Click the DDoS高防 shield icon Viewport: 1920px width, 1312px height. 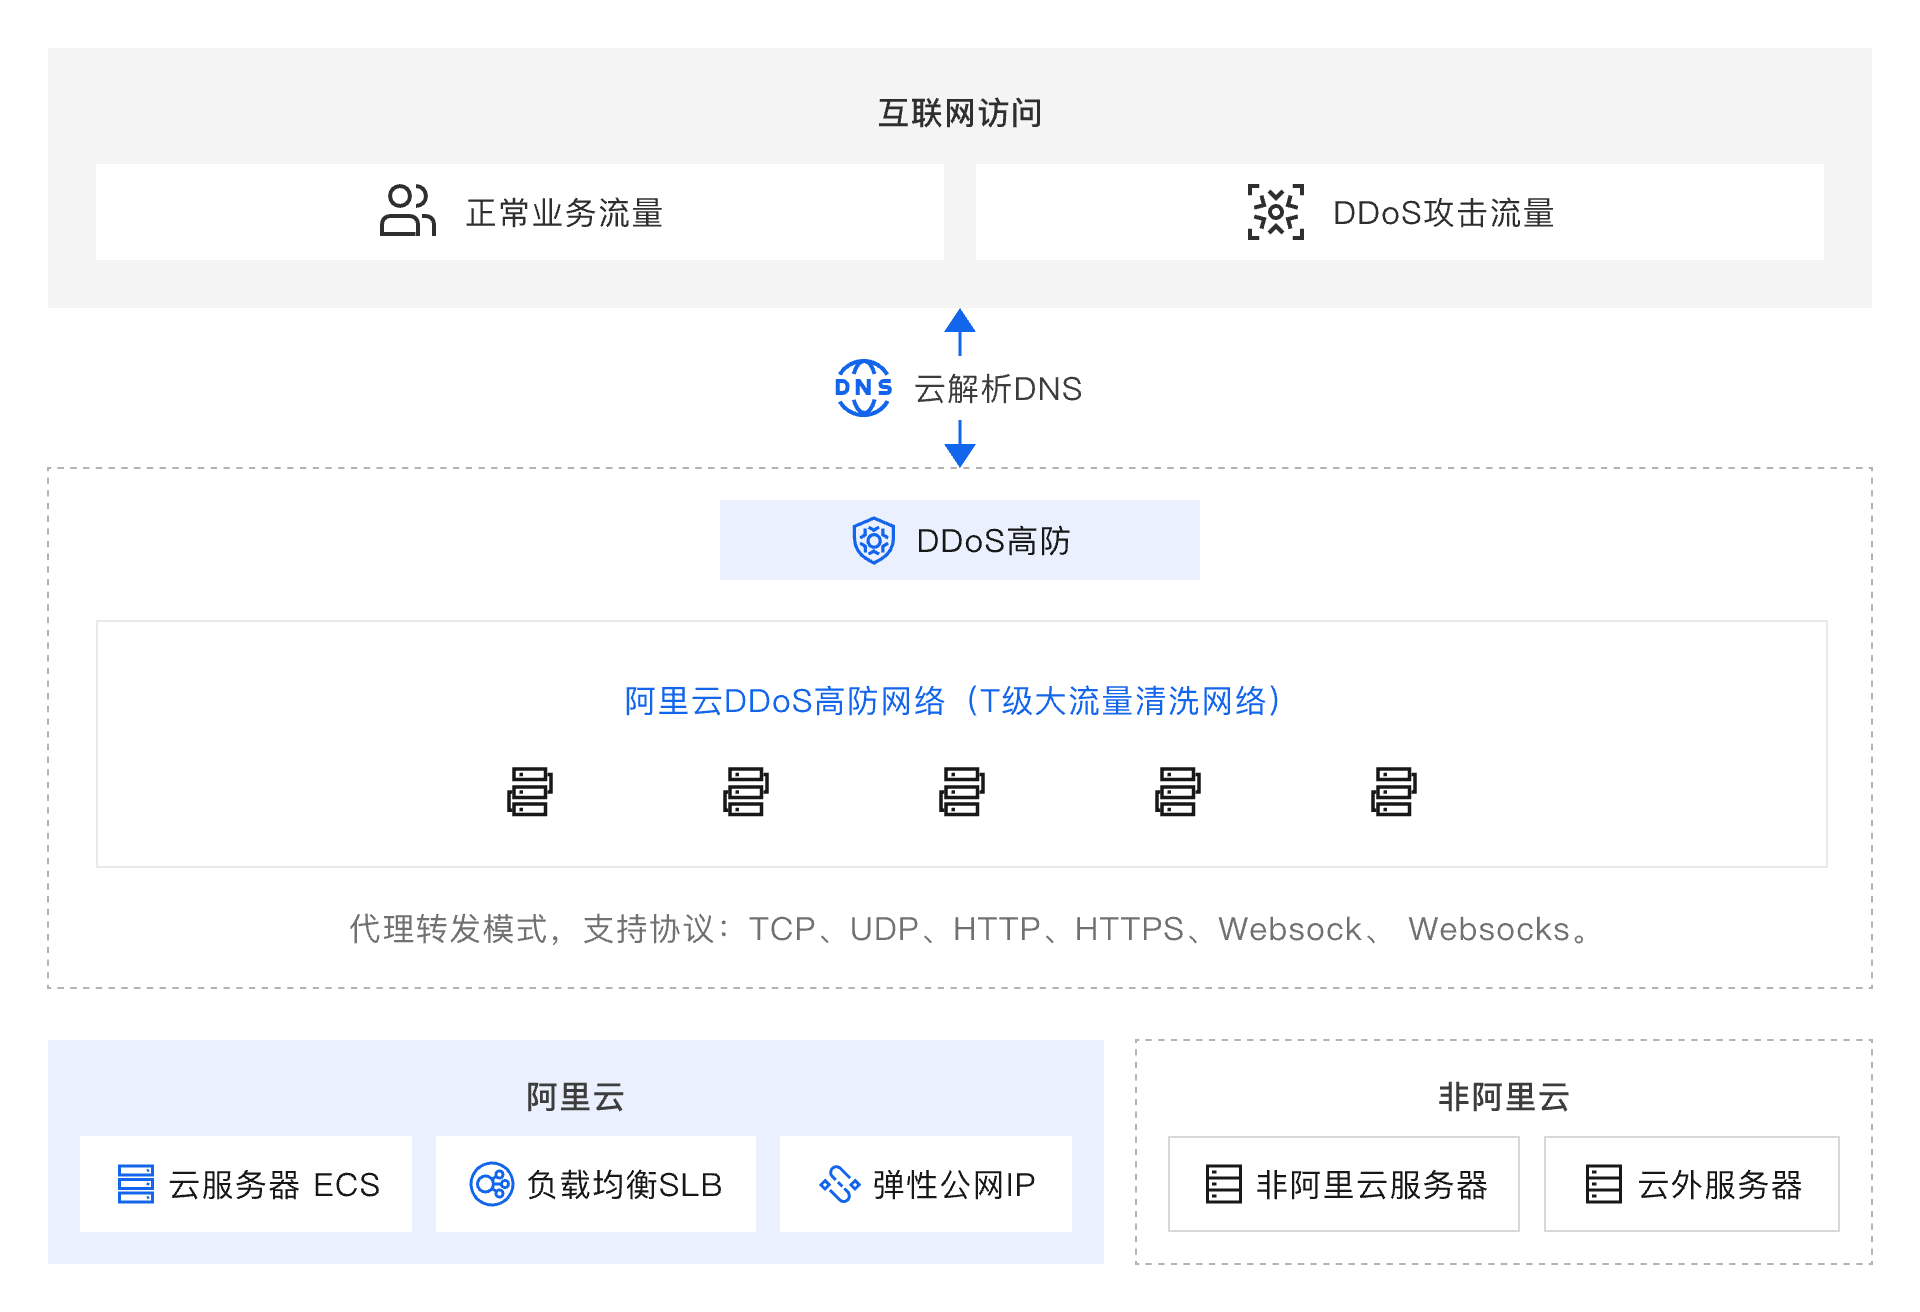(x=873, y=541)
